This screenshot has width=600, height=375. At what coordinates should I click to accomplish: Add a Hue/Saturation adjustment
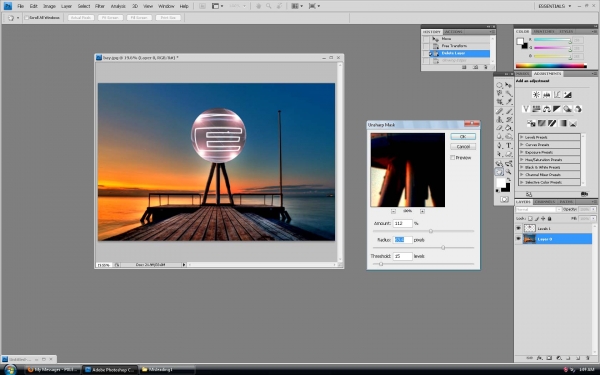point(536,109)
